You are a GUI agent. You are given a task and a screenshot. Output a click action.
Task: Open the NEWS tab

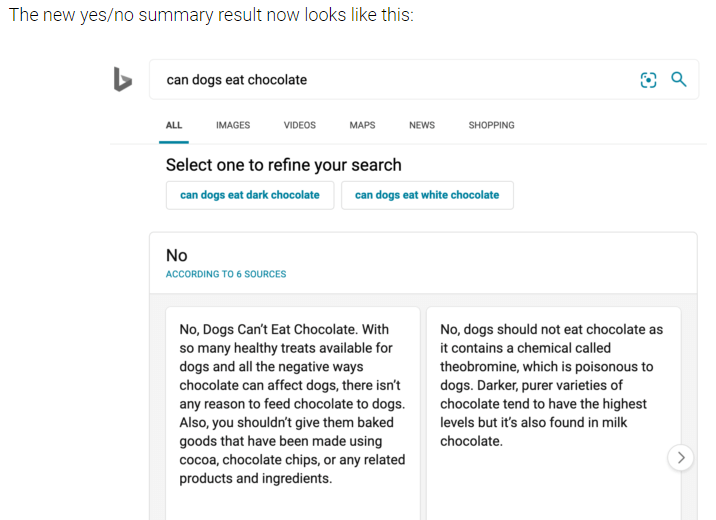[x=422, y=125]
